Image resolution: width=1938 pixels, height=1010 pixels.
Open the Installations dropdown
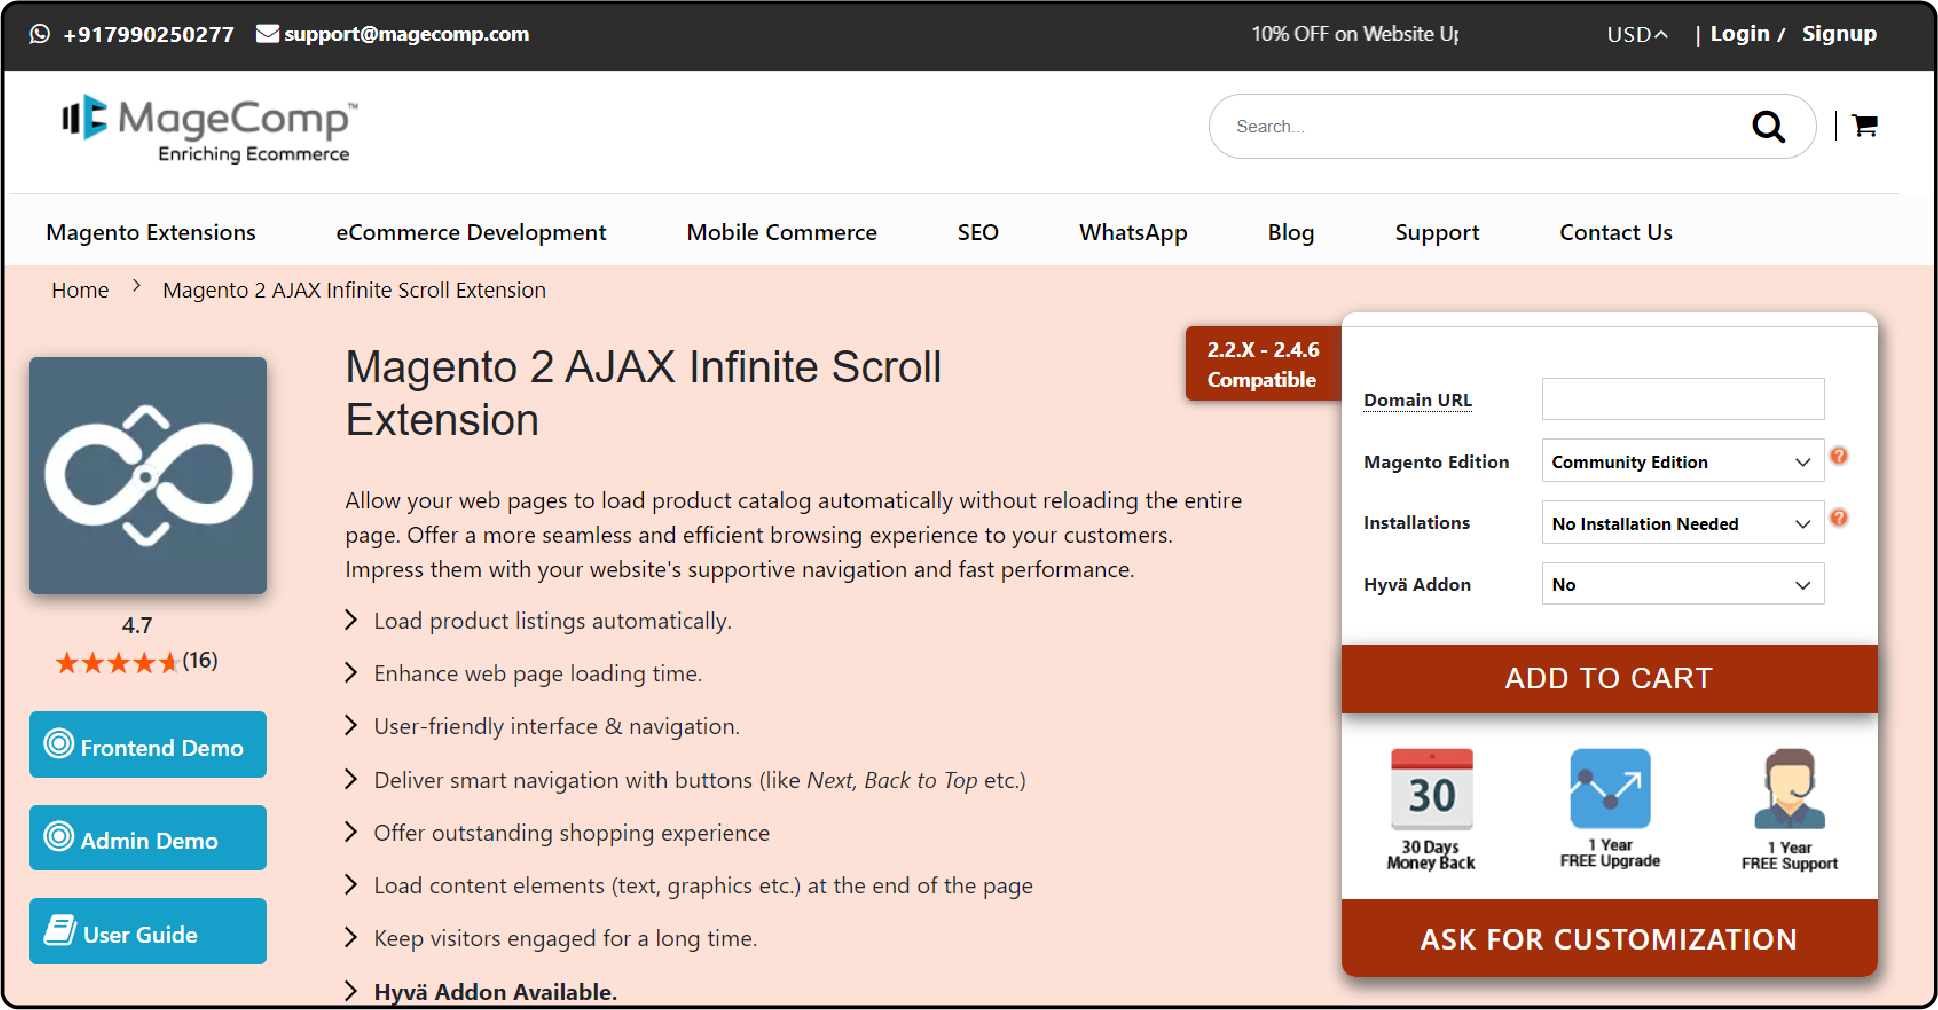click(1683, 523)
